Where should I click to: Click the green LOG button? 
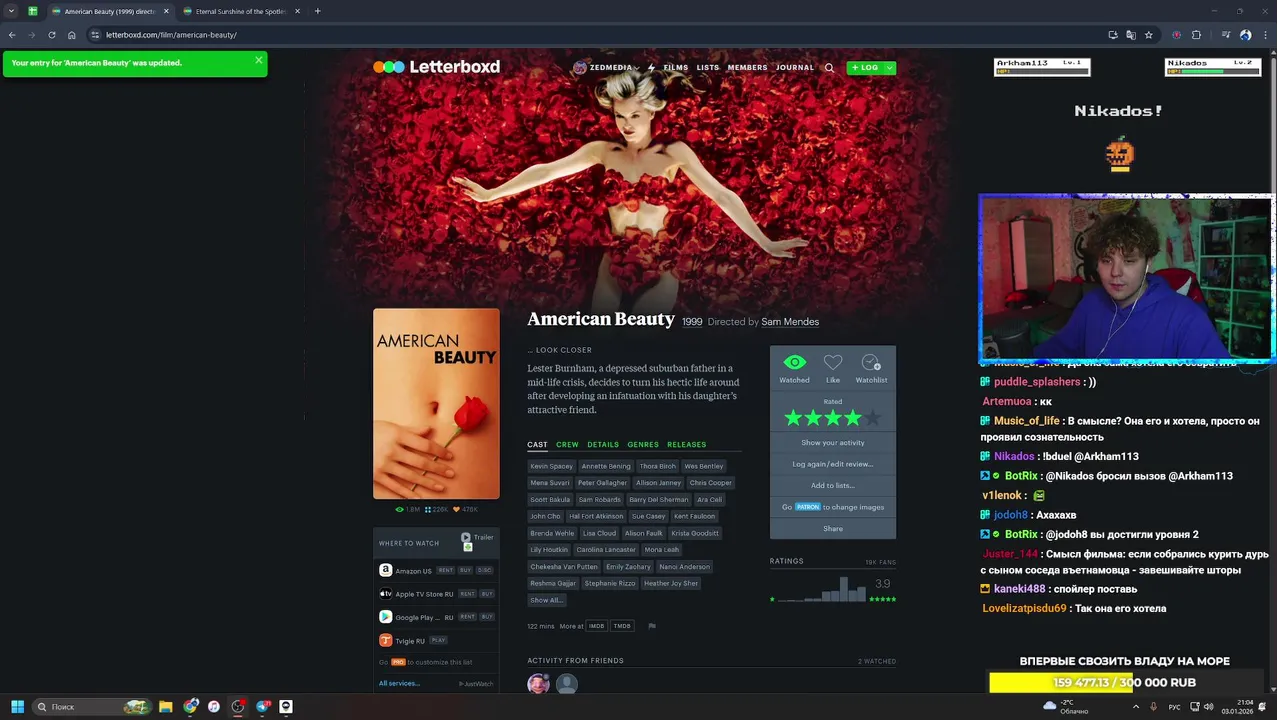[865, 68]
